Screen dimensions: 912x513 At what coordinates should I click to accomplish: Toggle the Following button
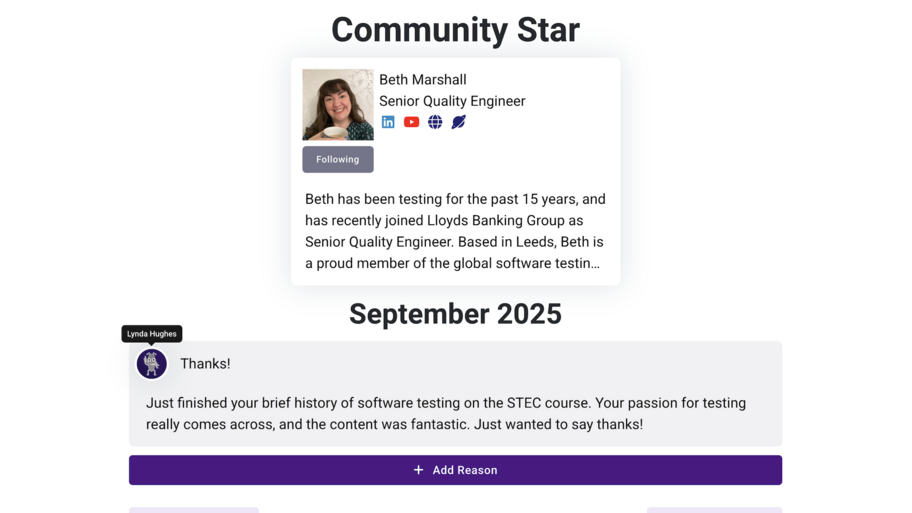tap(338, 159)
